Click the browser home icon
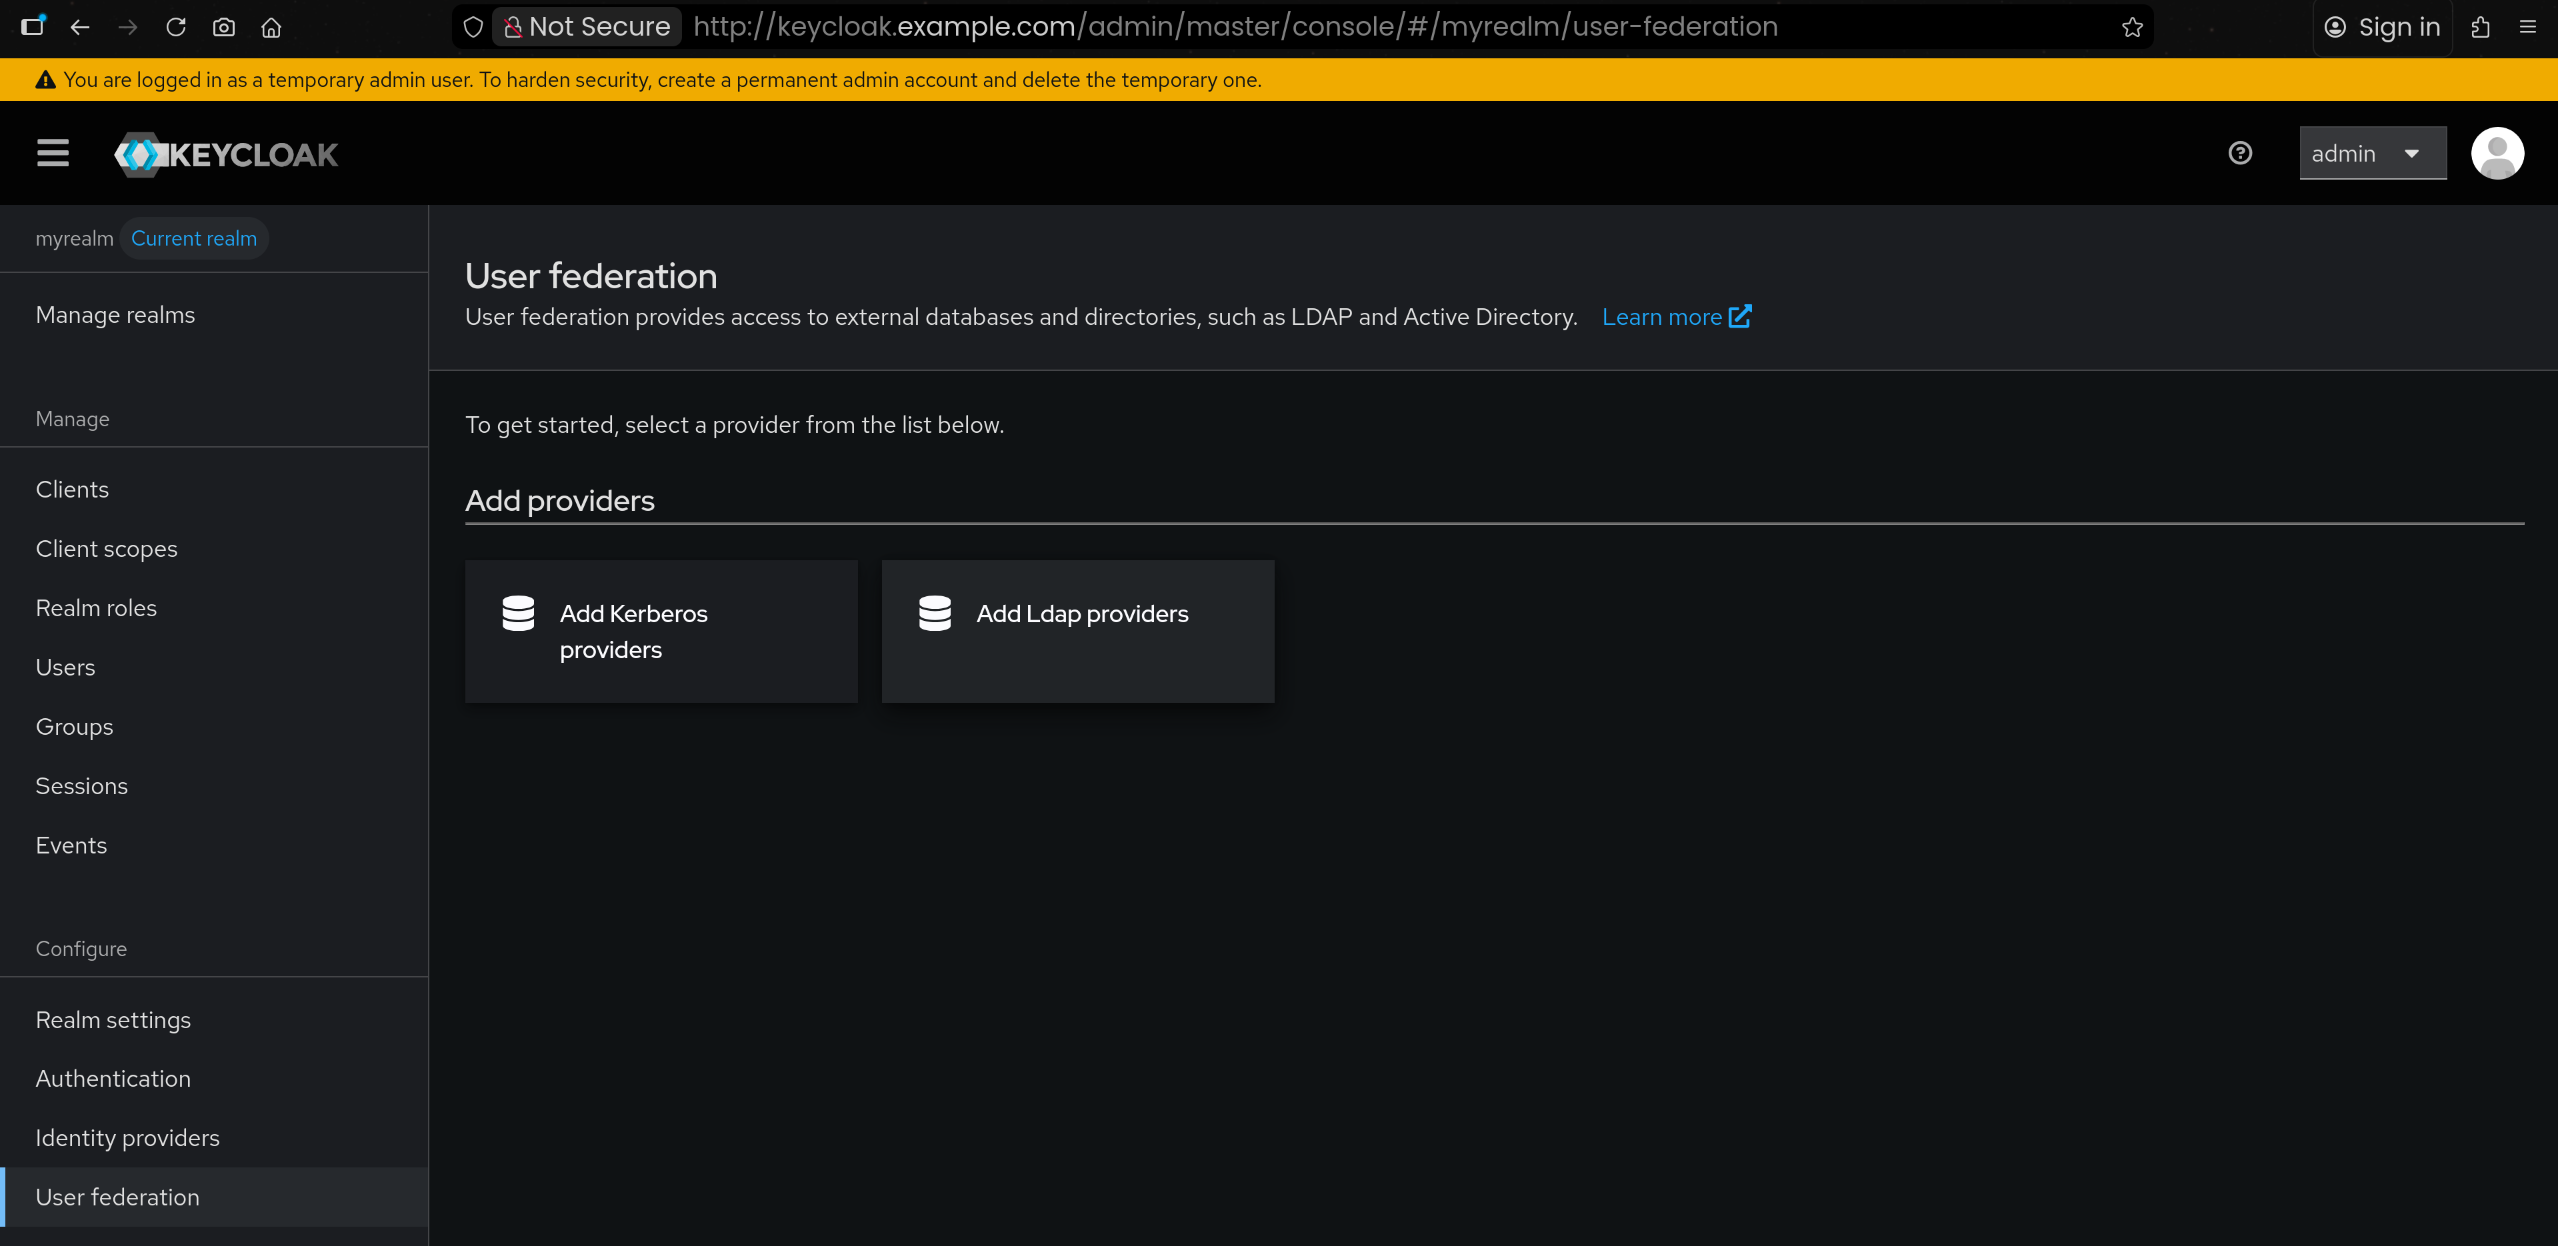The width and height of the screenshot is (2558, 1246). (271, 27)
